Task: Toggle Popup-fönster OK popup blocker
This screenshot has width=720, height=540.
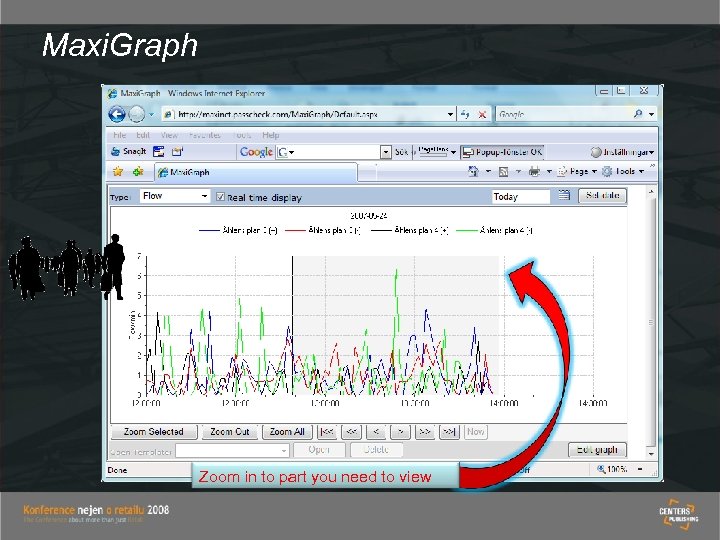Action: pyautogui.click(x=502, y=152)
